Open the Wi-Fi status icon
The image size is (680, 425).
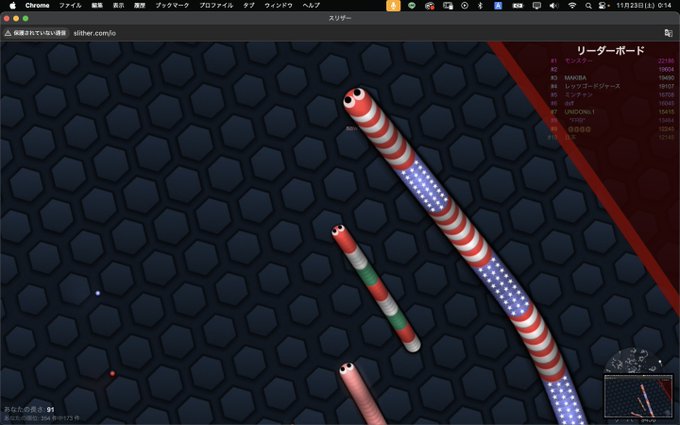[572, 6]
